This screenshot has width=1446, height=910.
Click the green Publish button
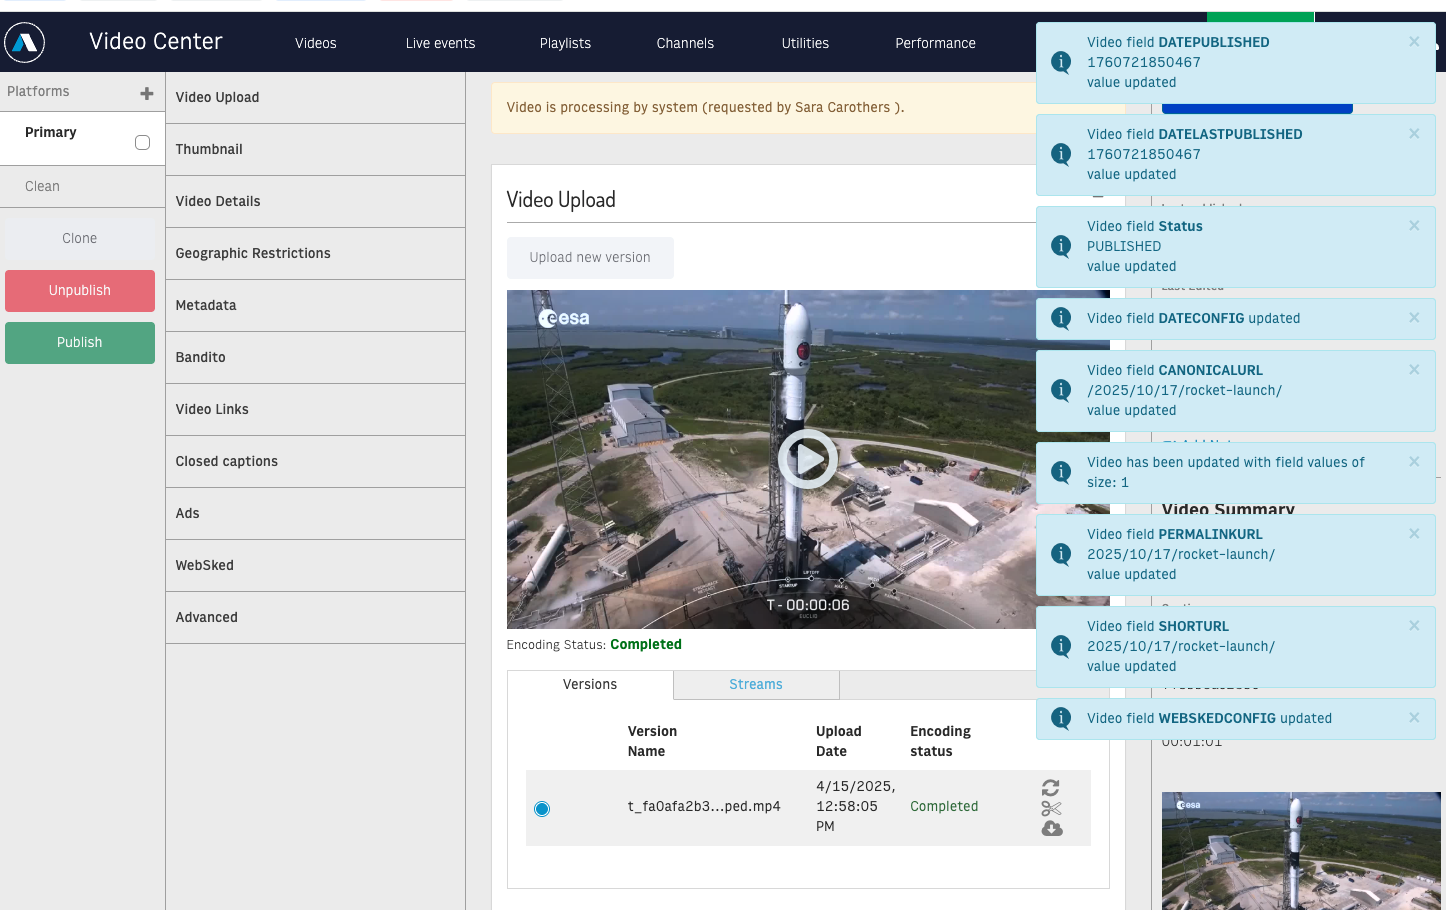click(x=80, y=343)
